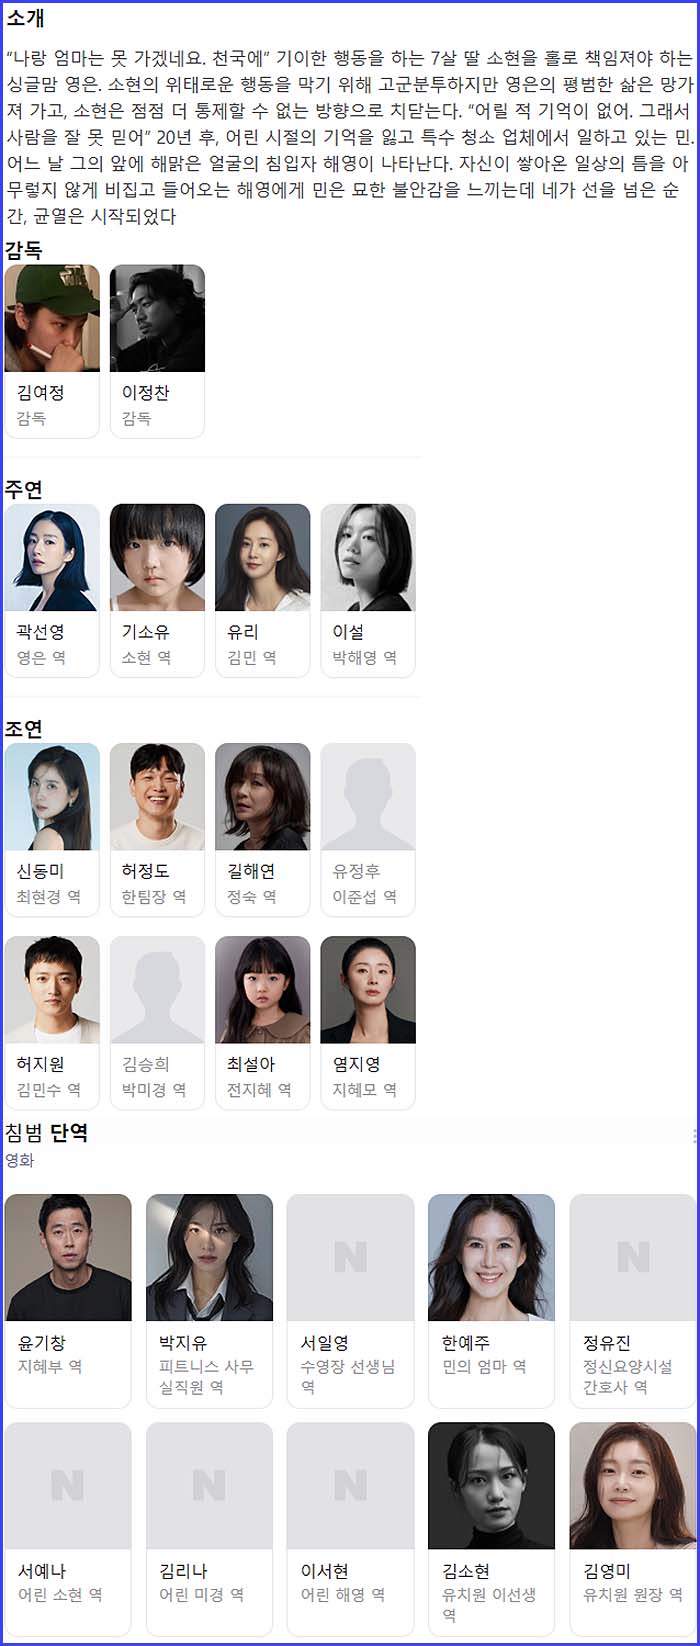This screenshot has height=1646, width=700.
Task: Click the 허정도 name link
Action: 146,871
